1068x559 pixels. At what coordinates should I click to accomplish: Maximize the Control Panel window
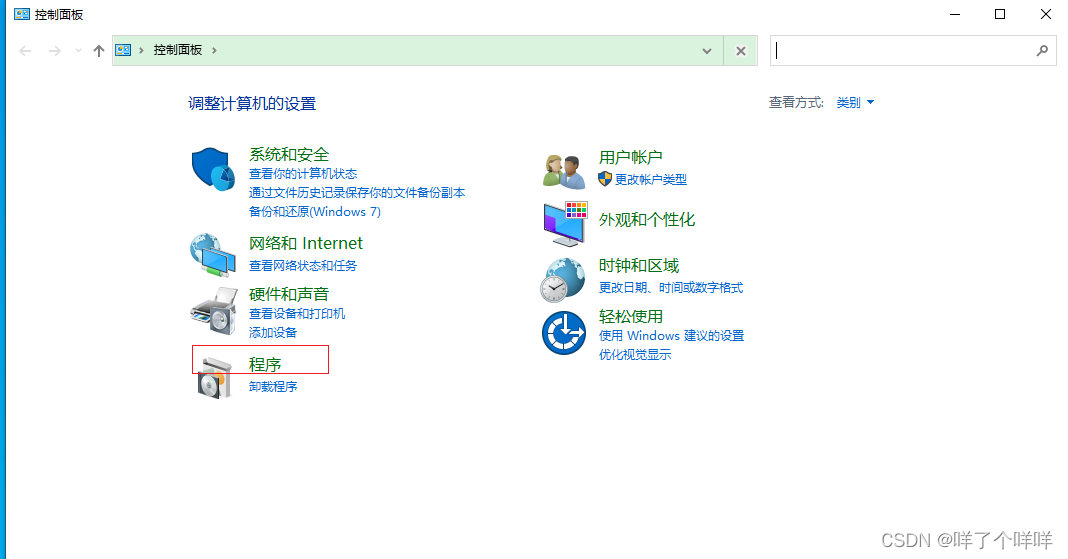coord(1000,14)
